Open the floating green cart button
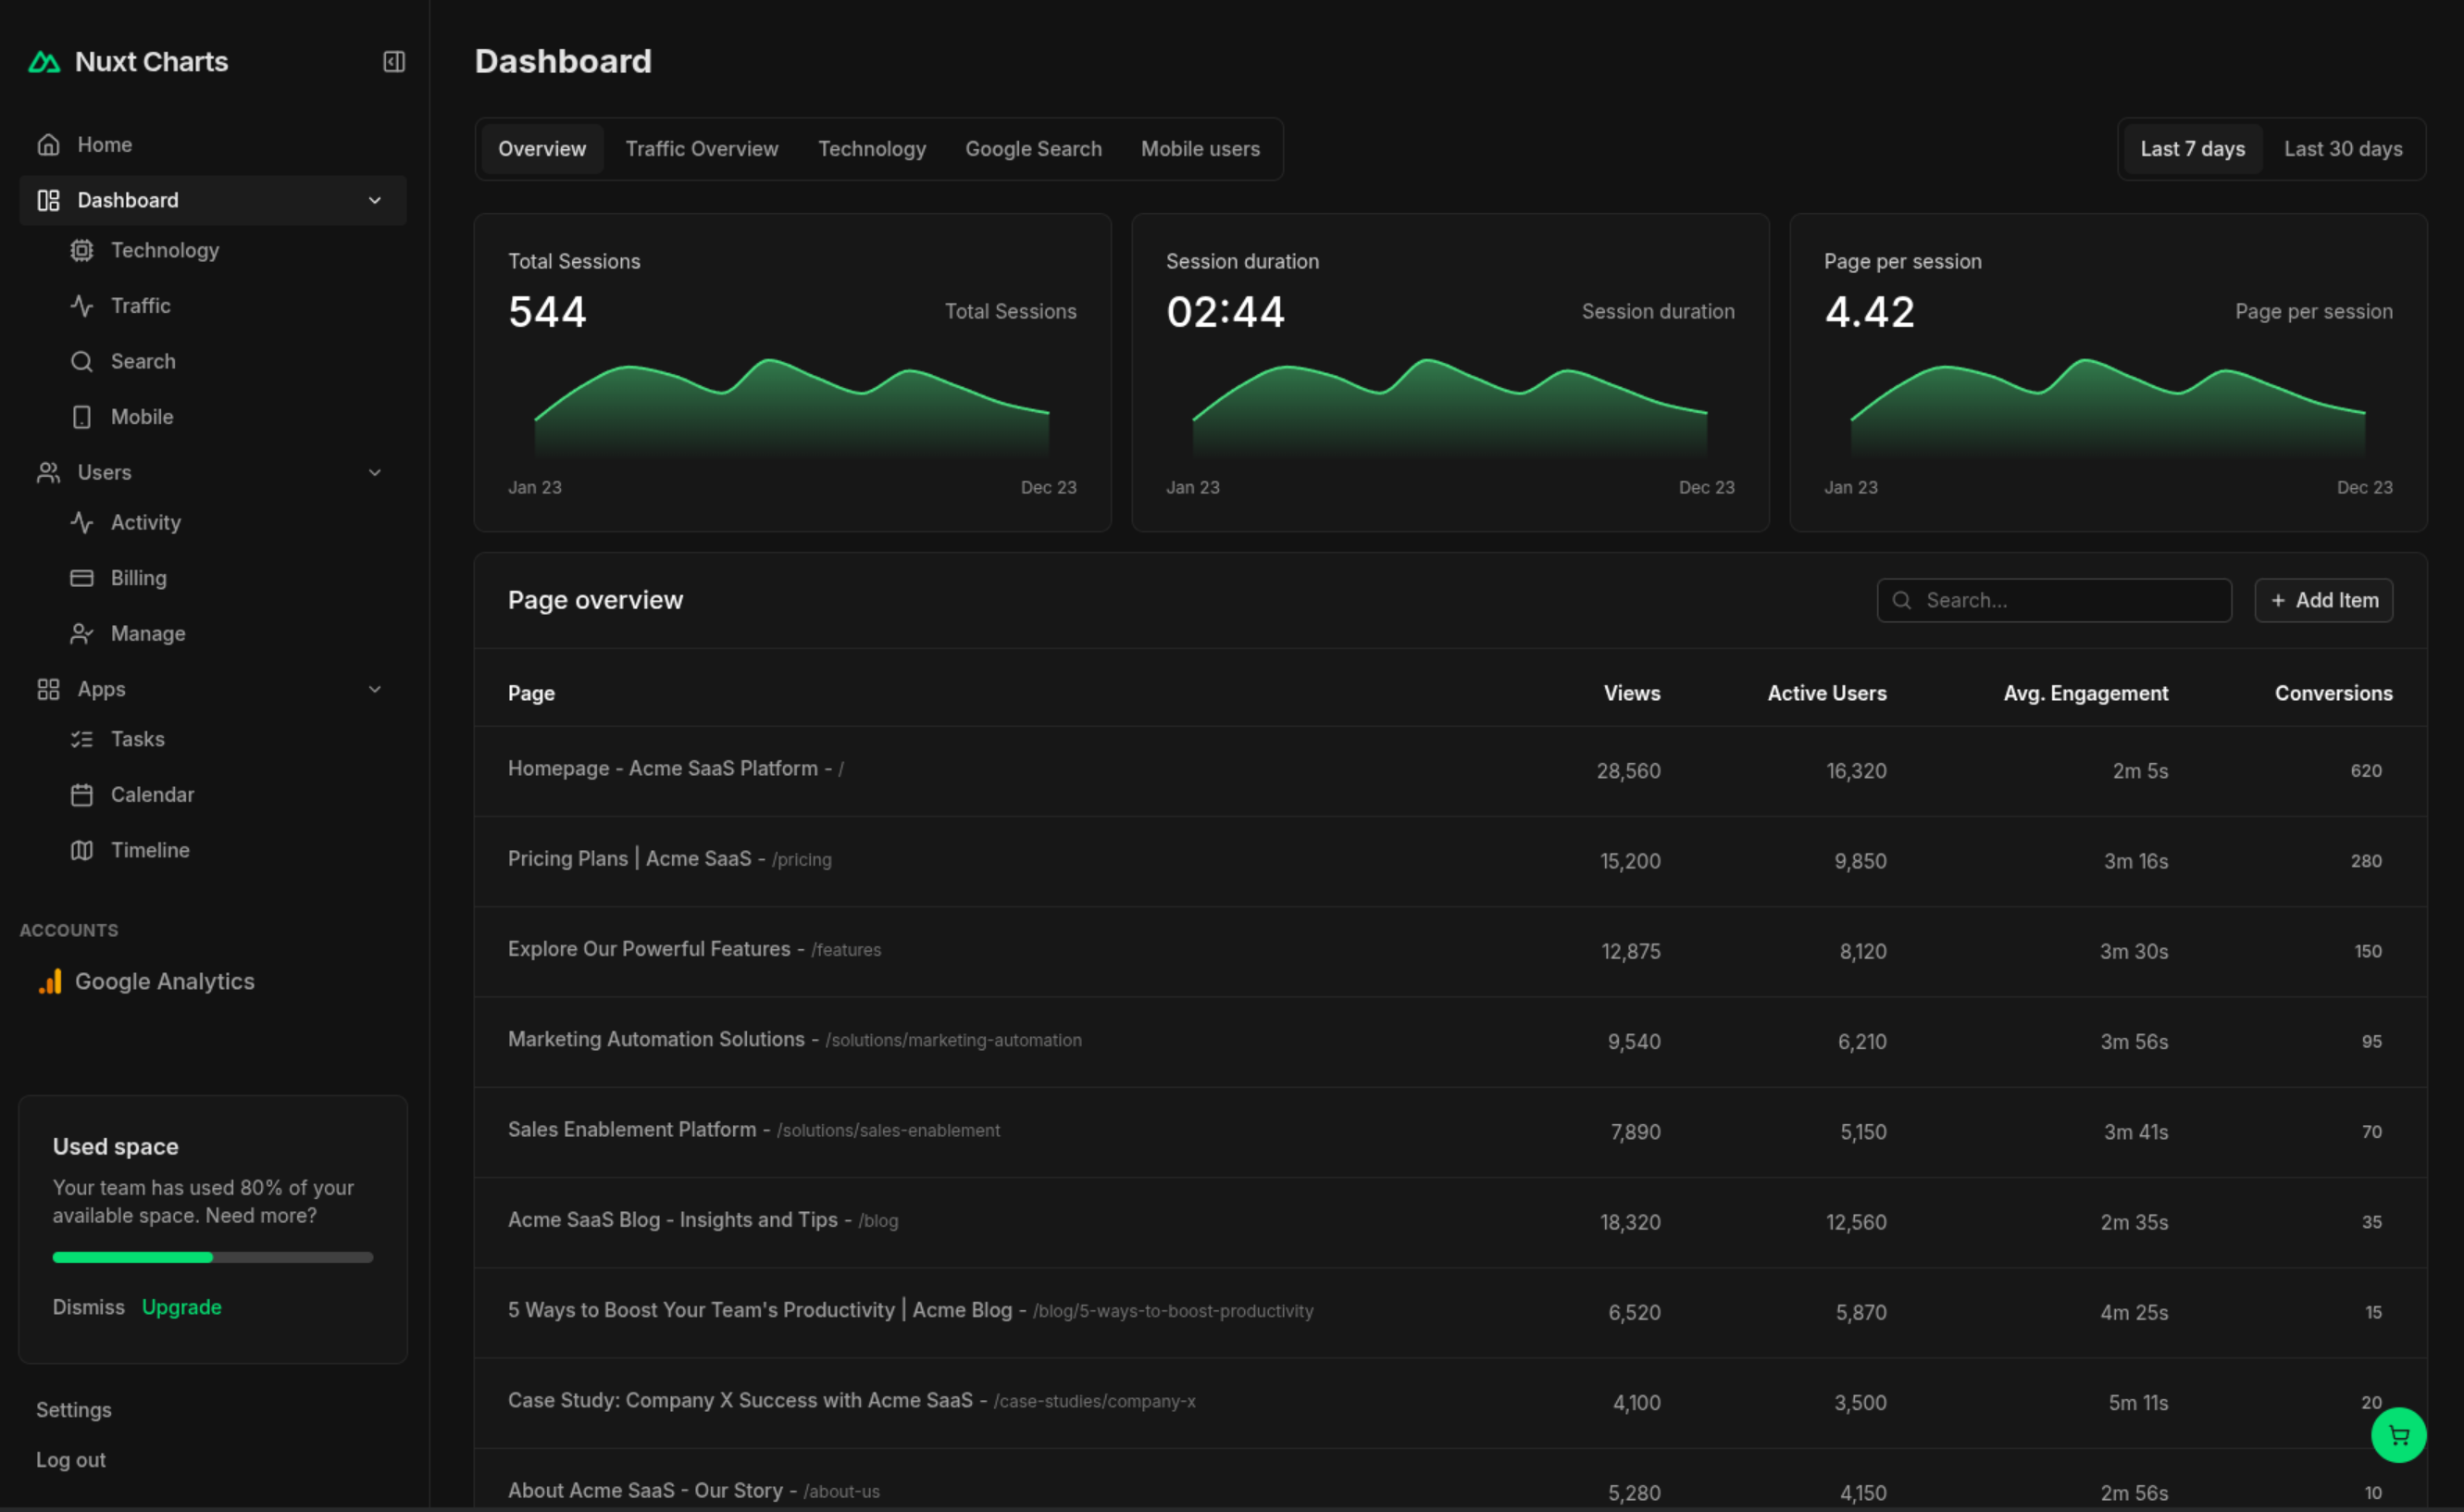Screen dimensions: 2464x1512 [x=2398, y=1435]
